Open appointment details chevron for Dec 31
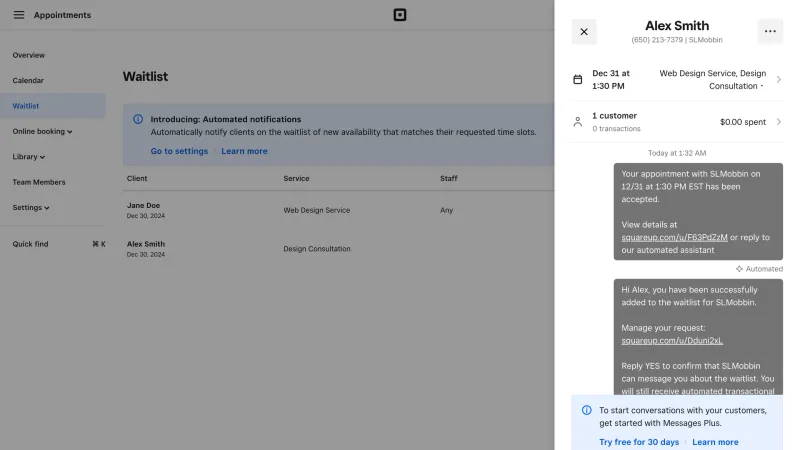The width and height of the screenshot is (800, 450). [x=779, y=80]
